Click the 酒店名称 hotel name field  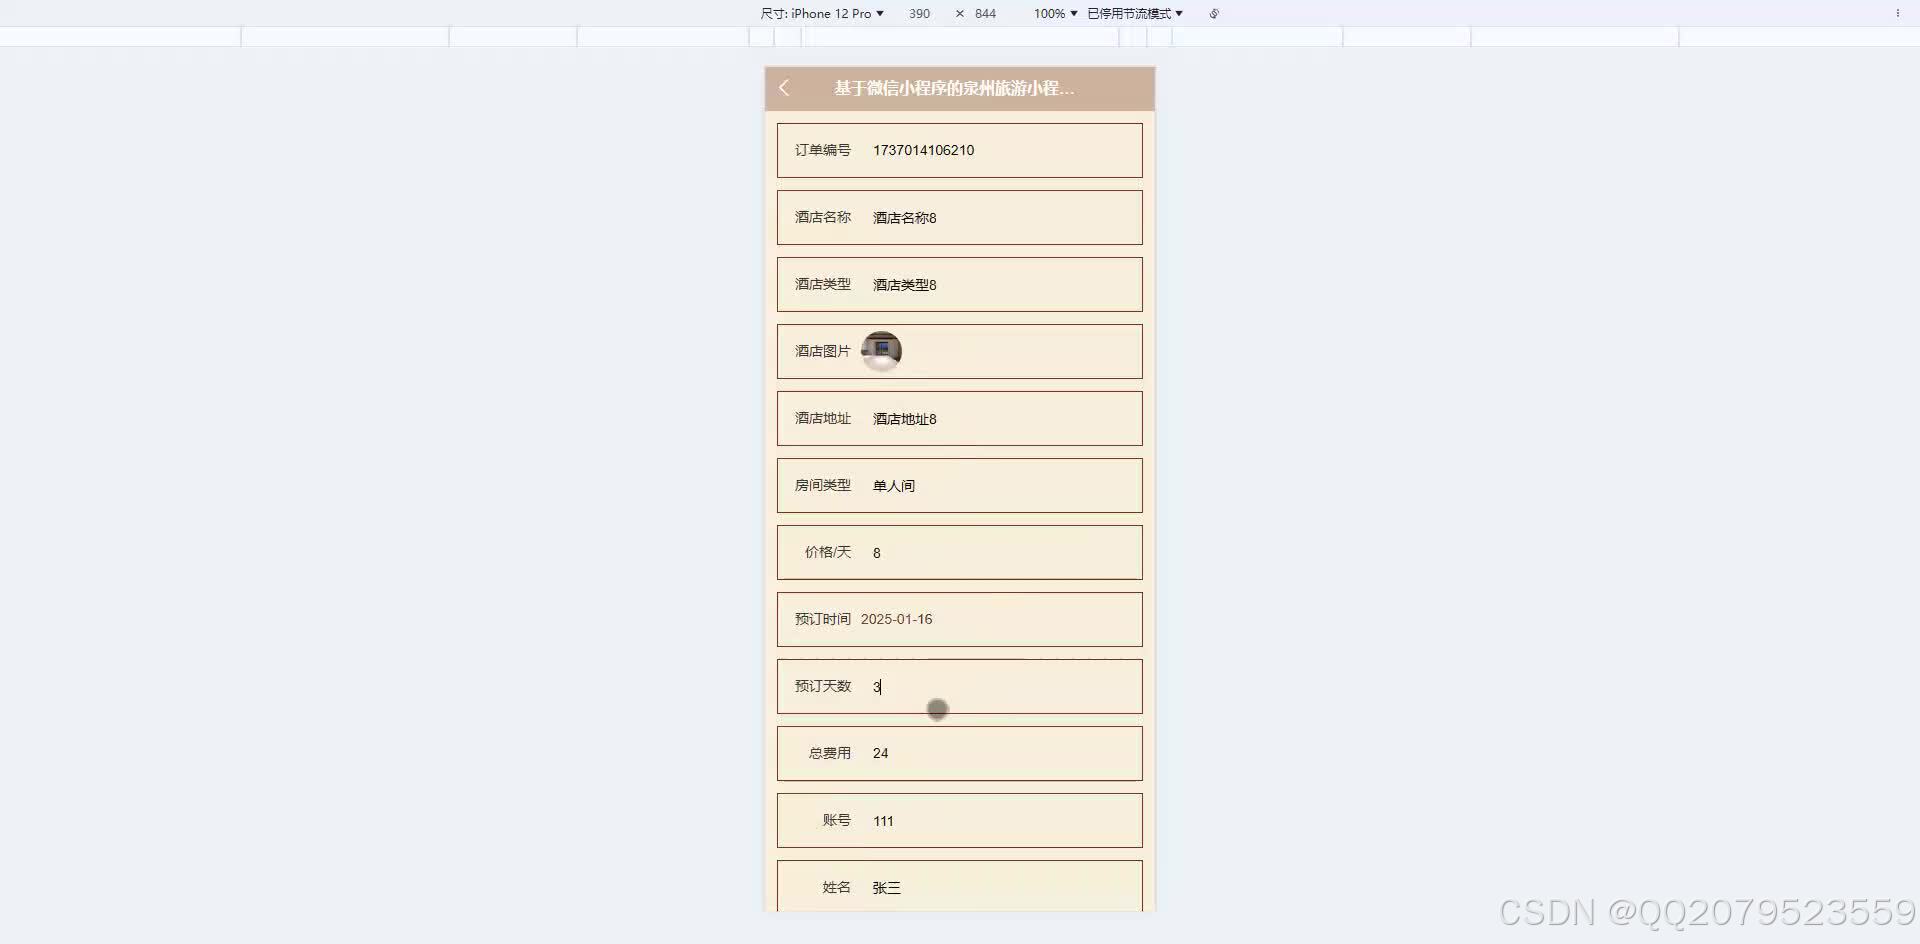coord(958,217)
